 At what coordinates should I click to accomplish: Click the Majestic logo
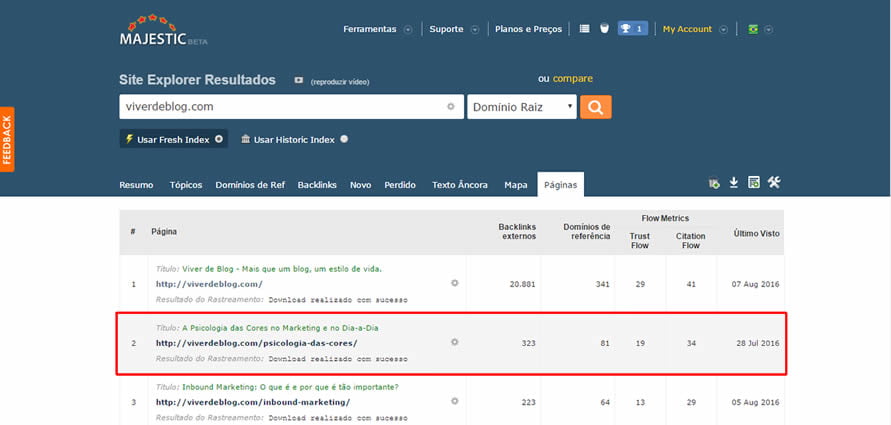click(x=163, y=30)
